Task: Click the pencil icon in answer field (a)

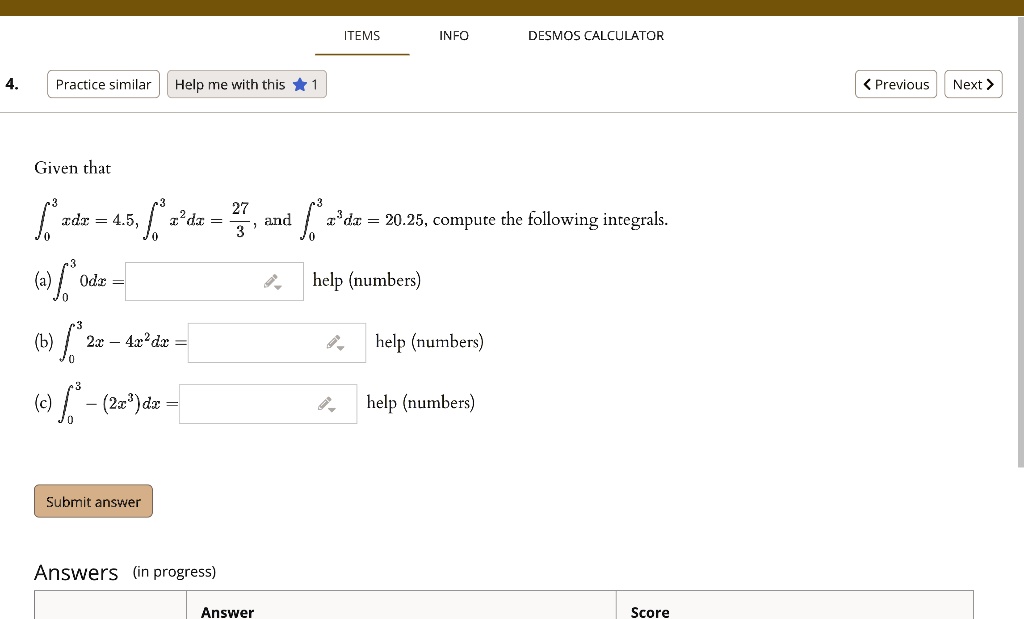Action: pyautogui.click(x=268, y=280)
